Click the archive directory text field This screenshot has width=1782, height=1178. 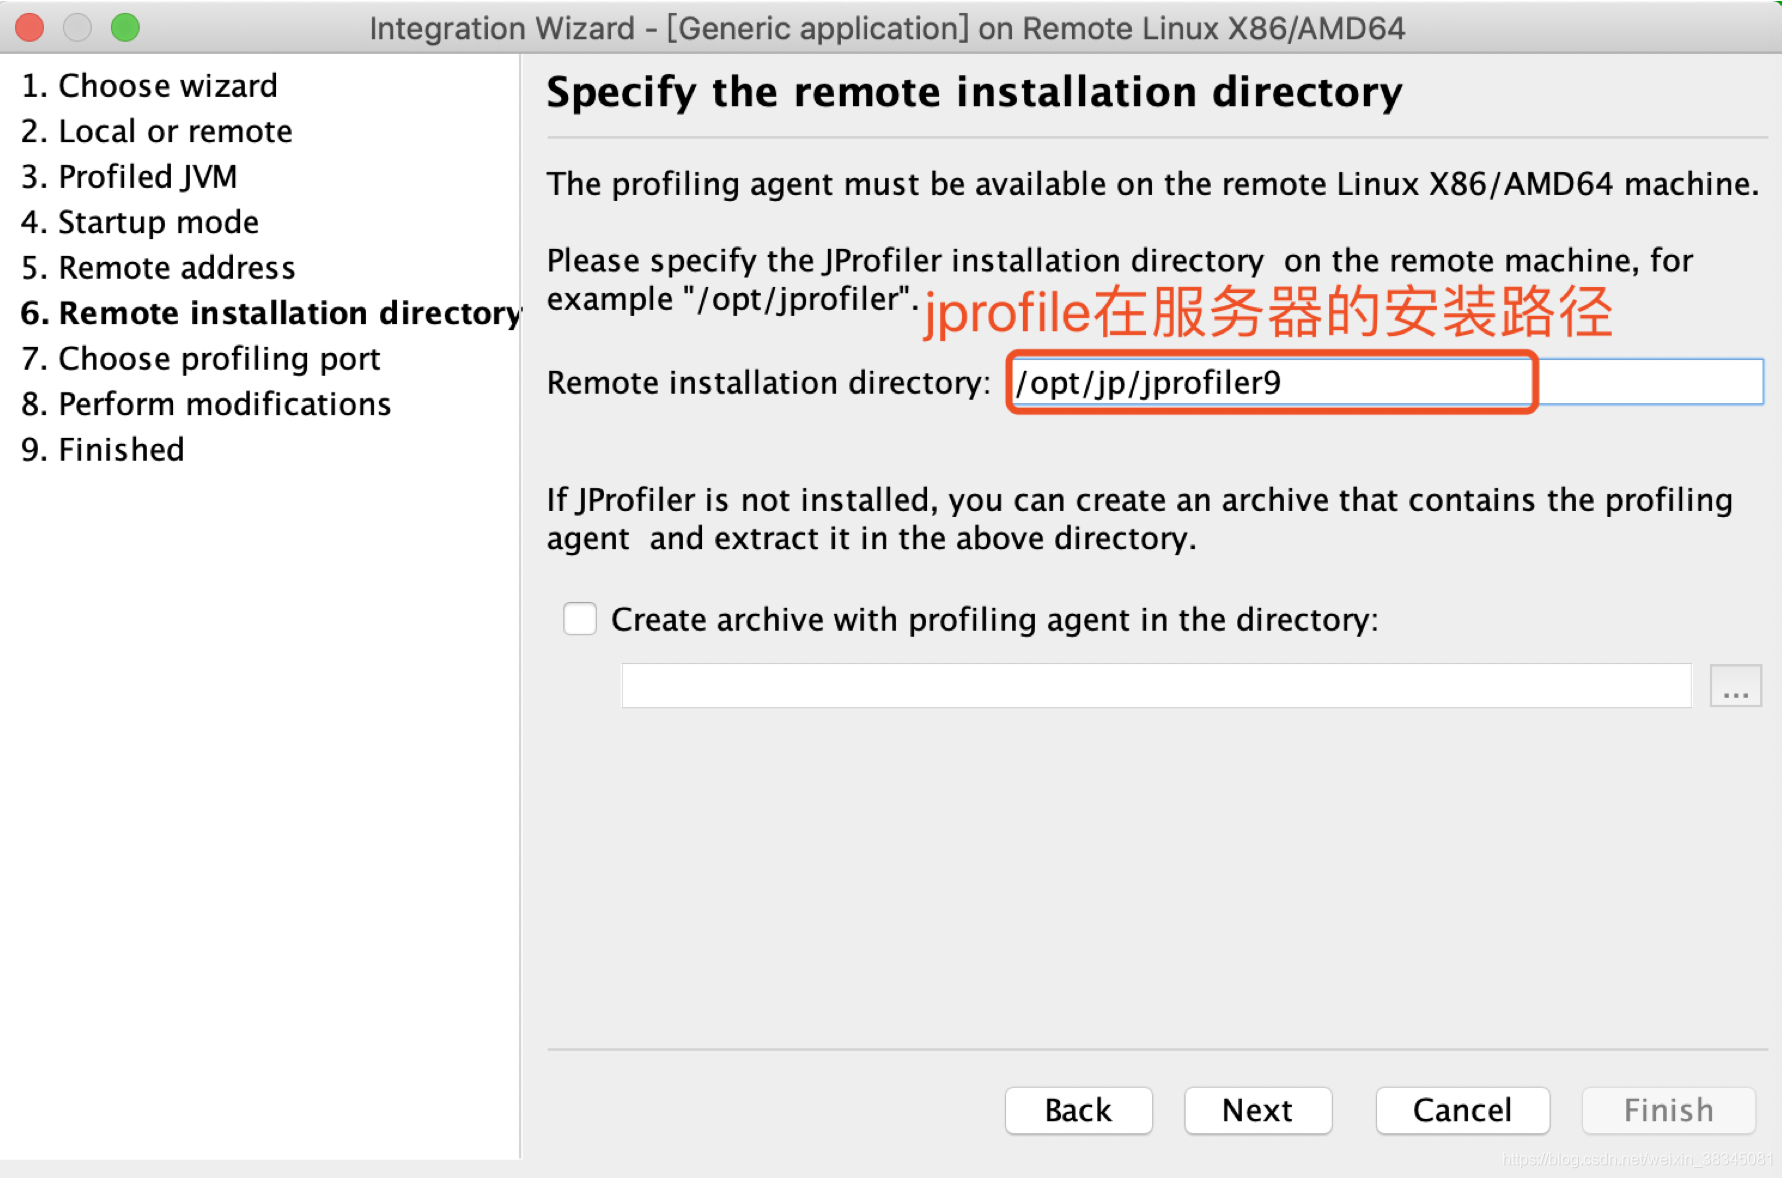point(1156,685)
